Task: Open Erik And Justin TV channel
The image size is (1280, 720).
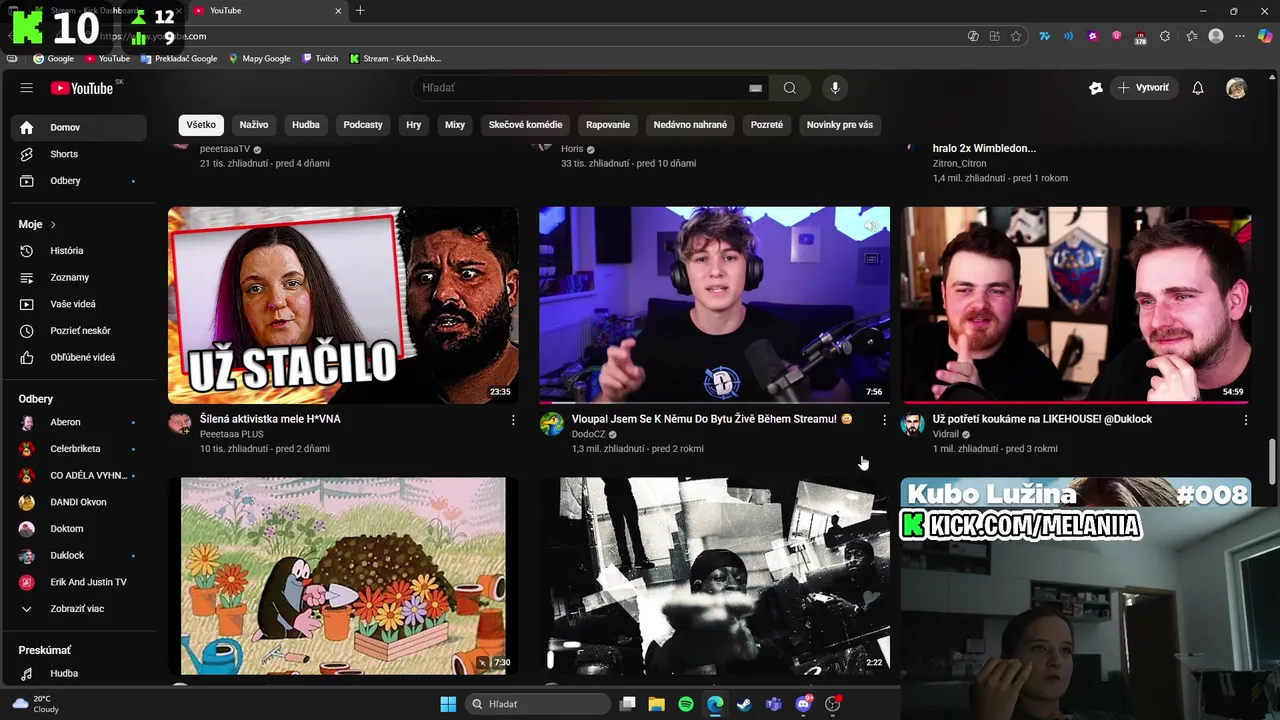Action: coord(78,582)
